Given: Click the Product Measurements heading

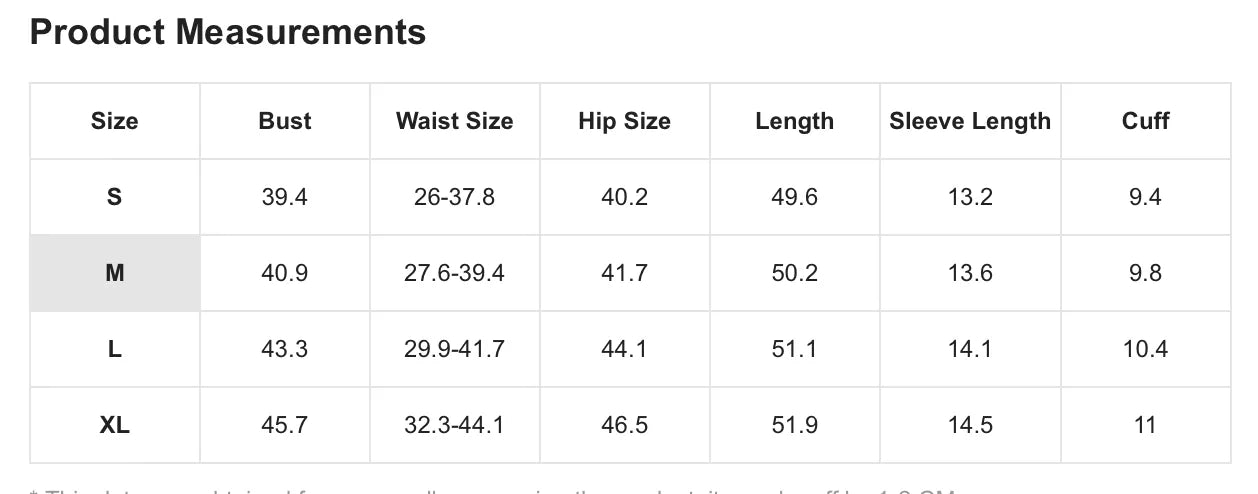Looking at the screenshot, I should (228, 32).
